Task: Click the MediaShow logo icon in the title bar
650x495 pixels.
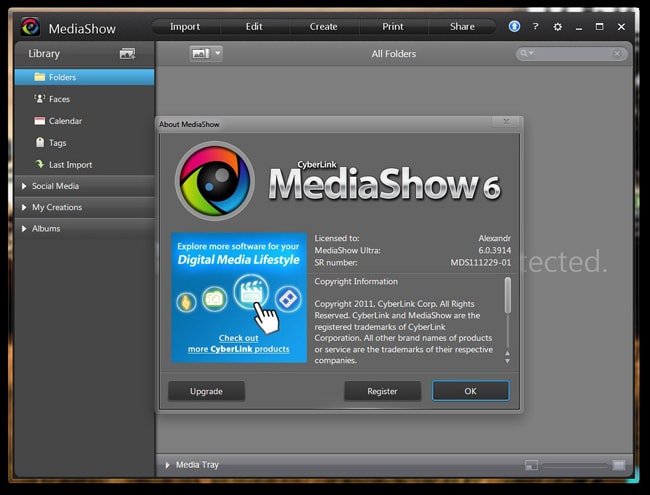Action: (x=30, y=27)
